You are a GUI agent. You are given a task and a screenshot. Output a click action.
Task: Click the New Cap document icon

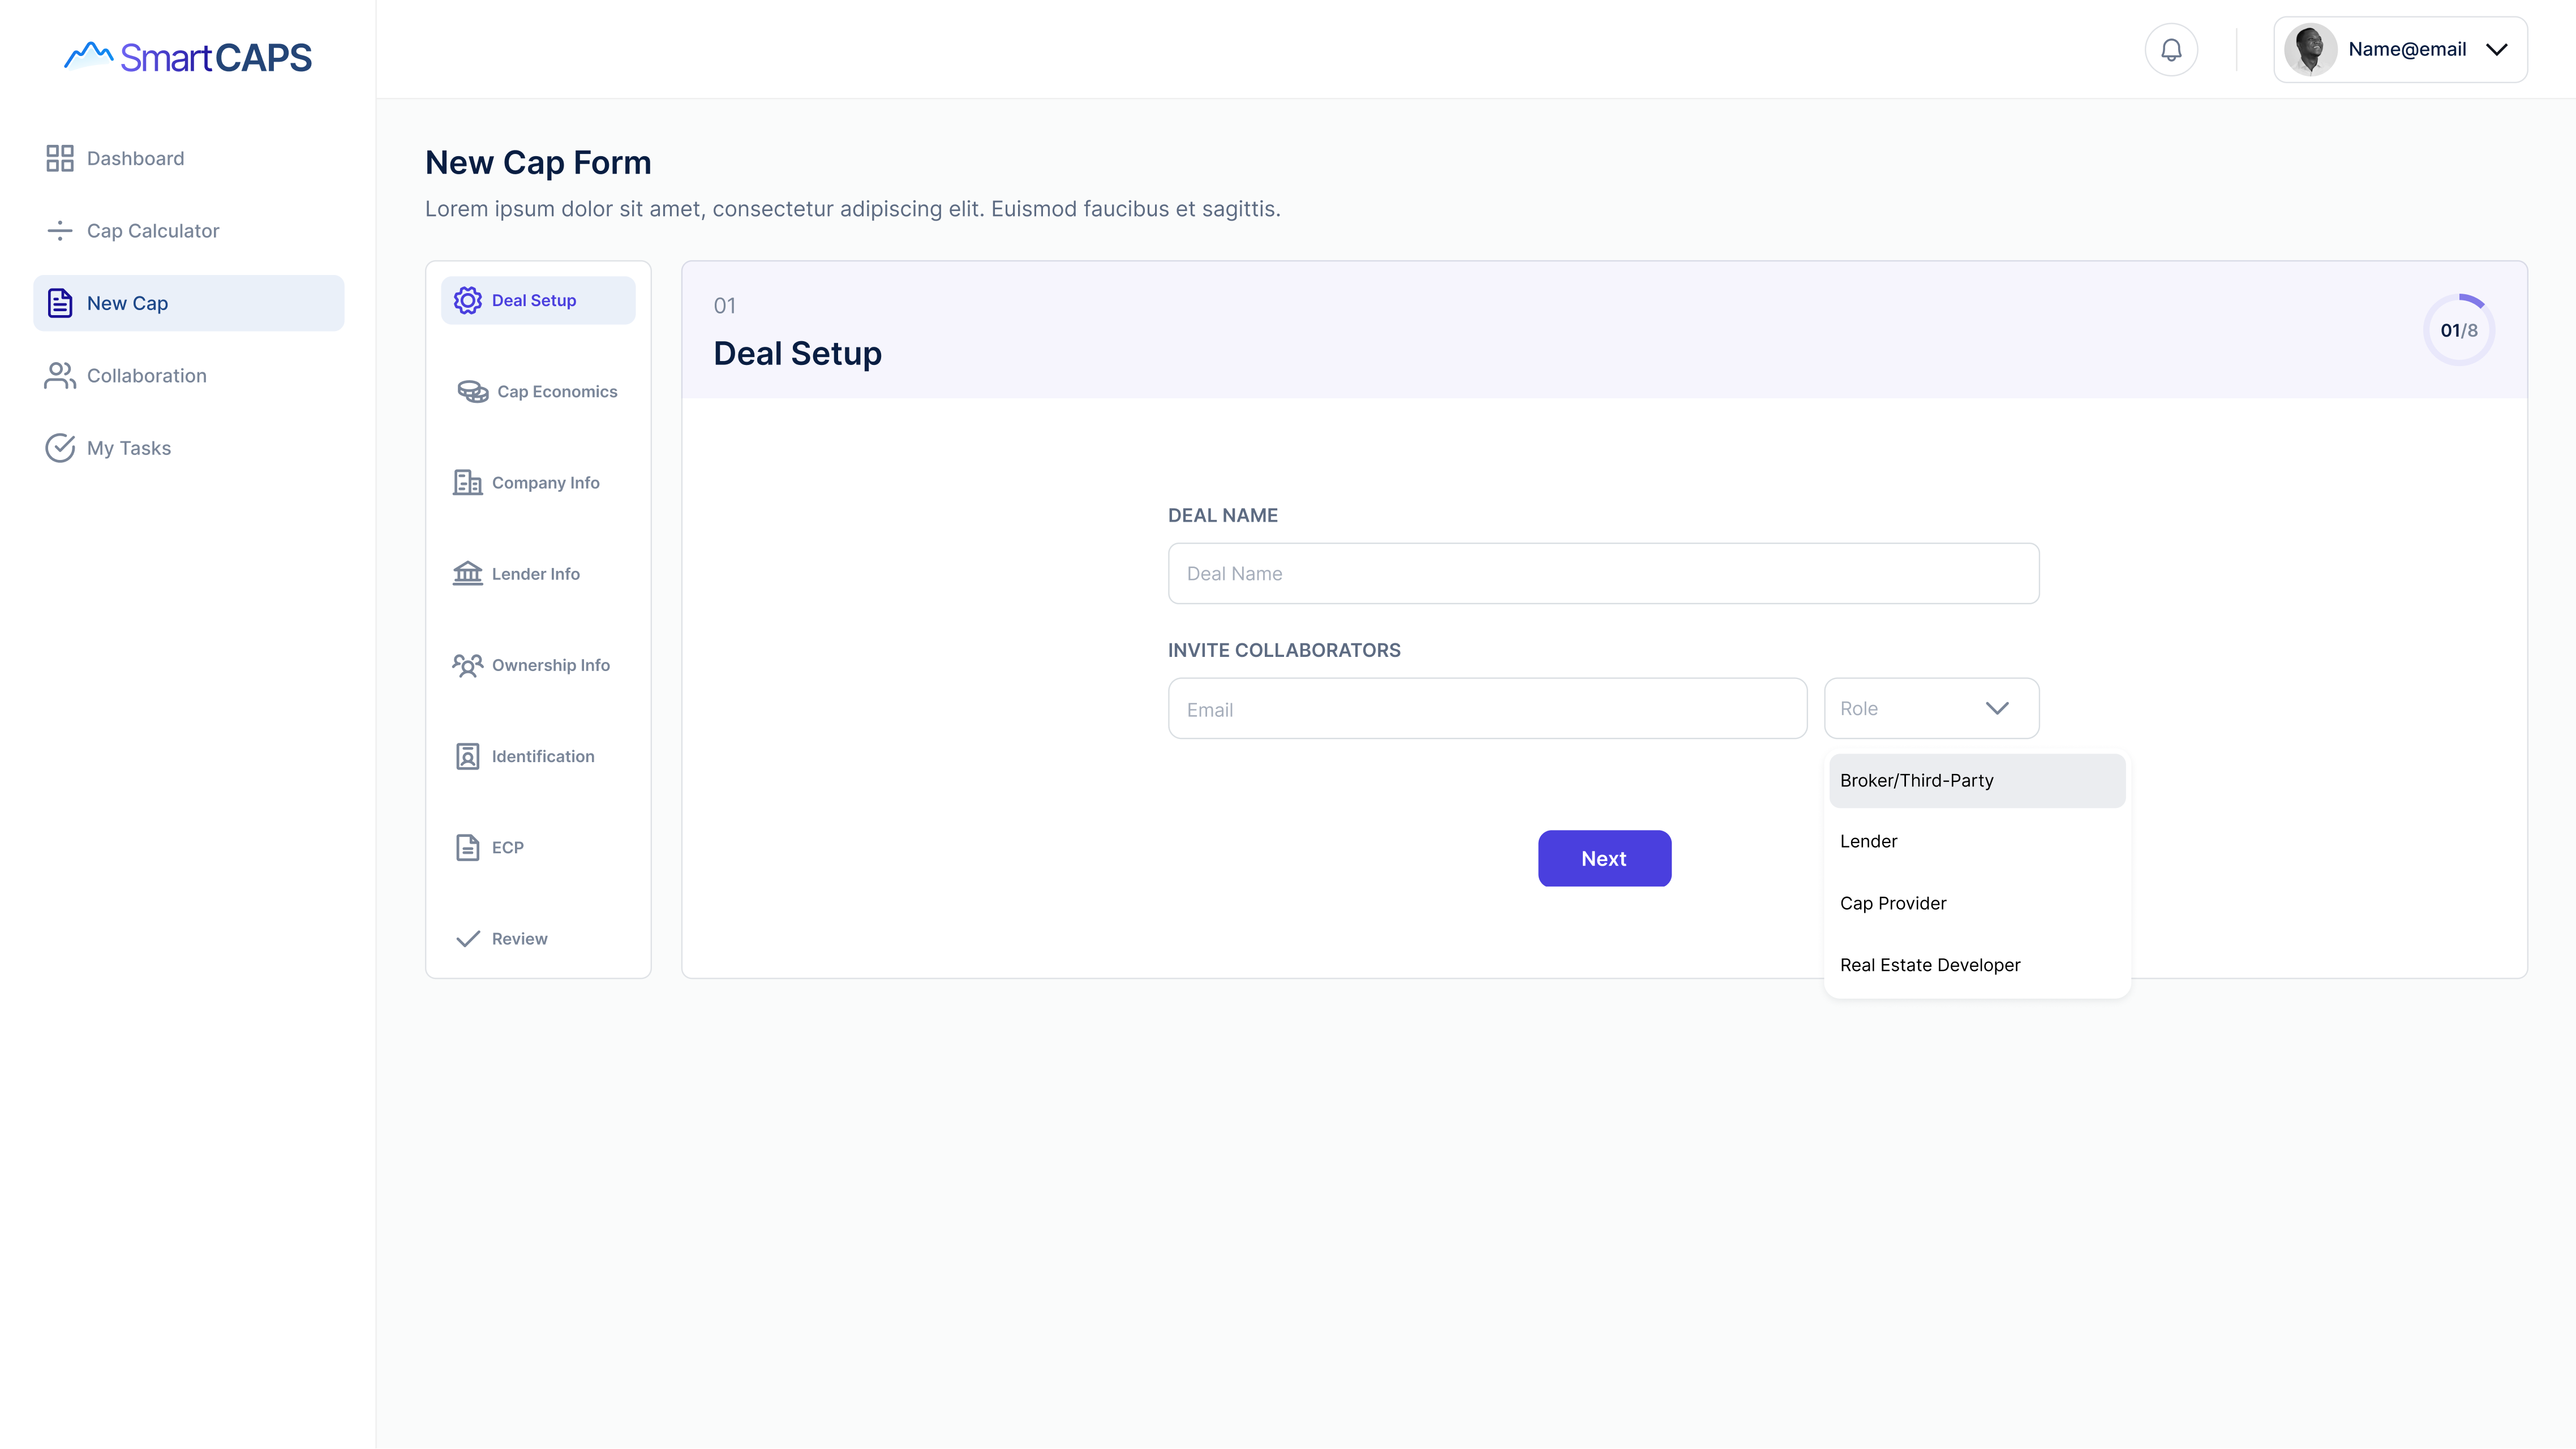point(60,303)
